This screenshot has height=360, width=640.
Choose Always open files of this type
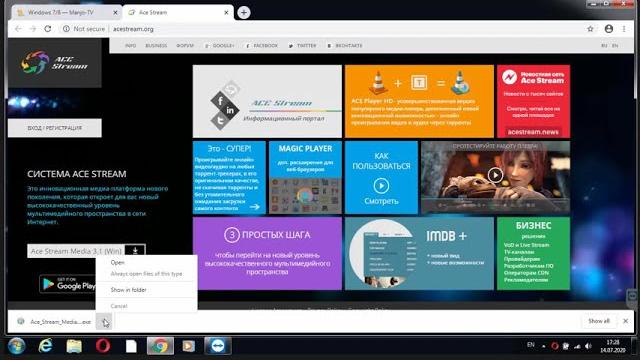point(147,274)
